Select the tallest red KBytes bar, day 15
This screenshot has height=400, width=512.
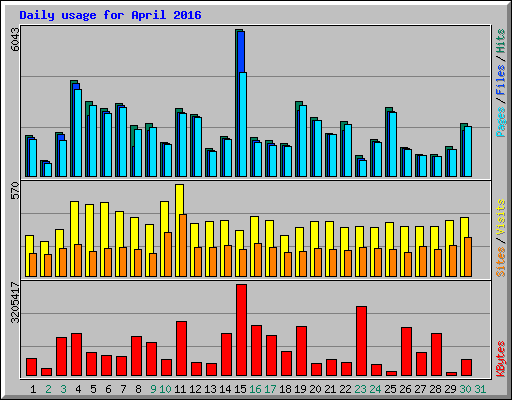242,330
